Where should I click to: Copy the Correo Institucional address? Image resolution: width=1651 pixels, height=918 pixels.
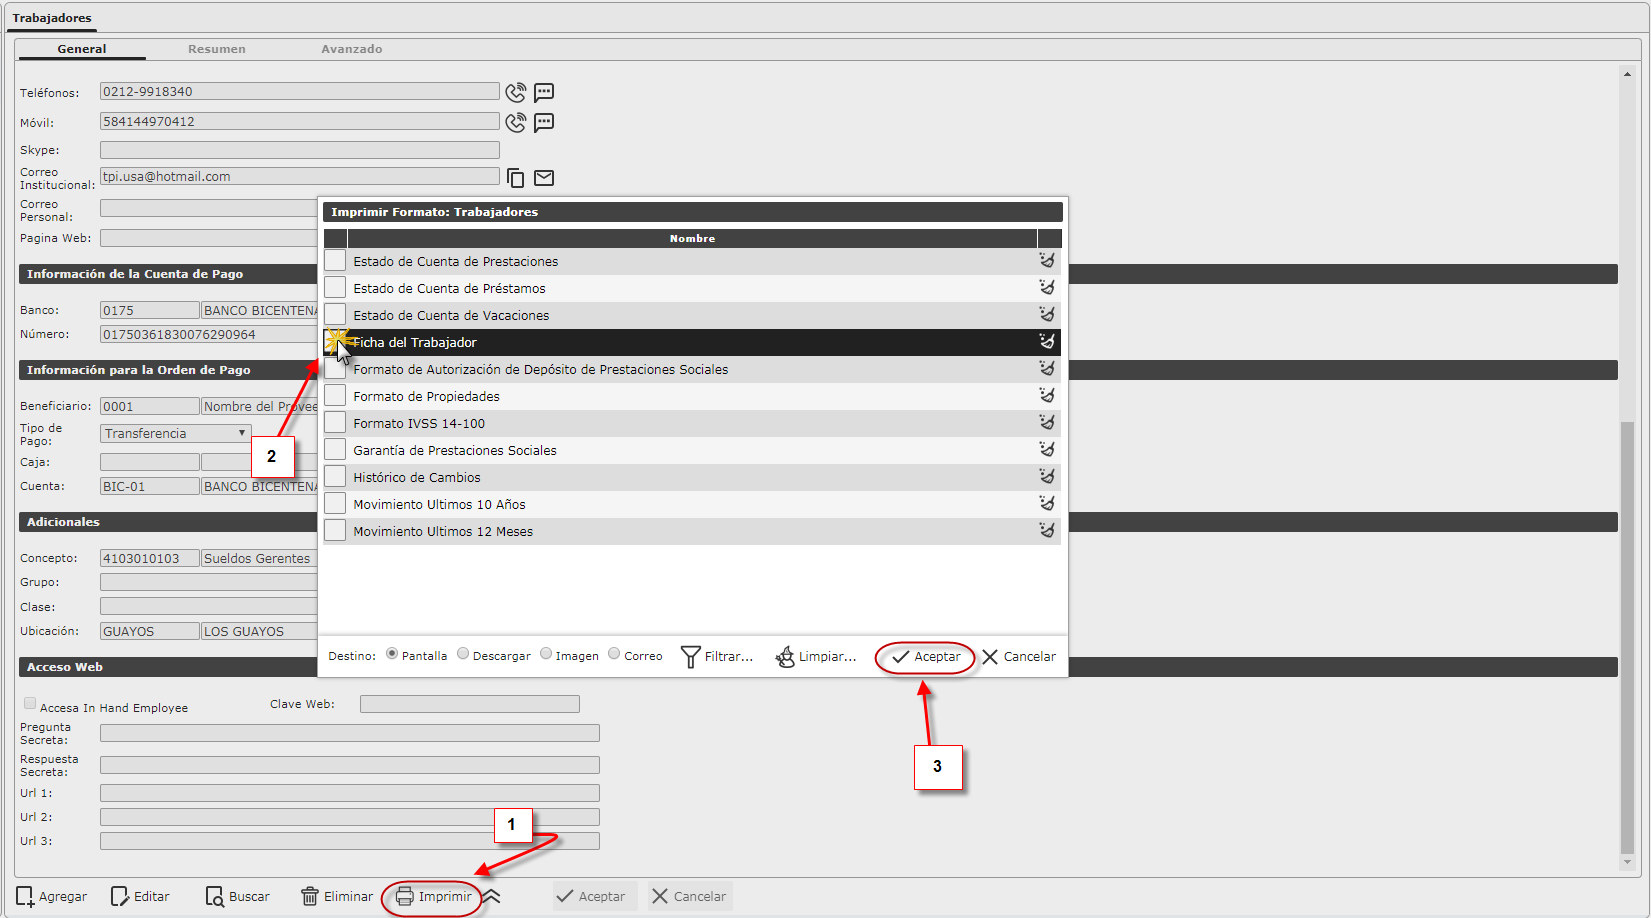(x=515, y=178)
